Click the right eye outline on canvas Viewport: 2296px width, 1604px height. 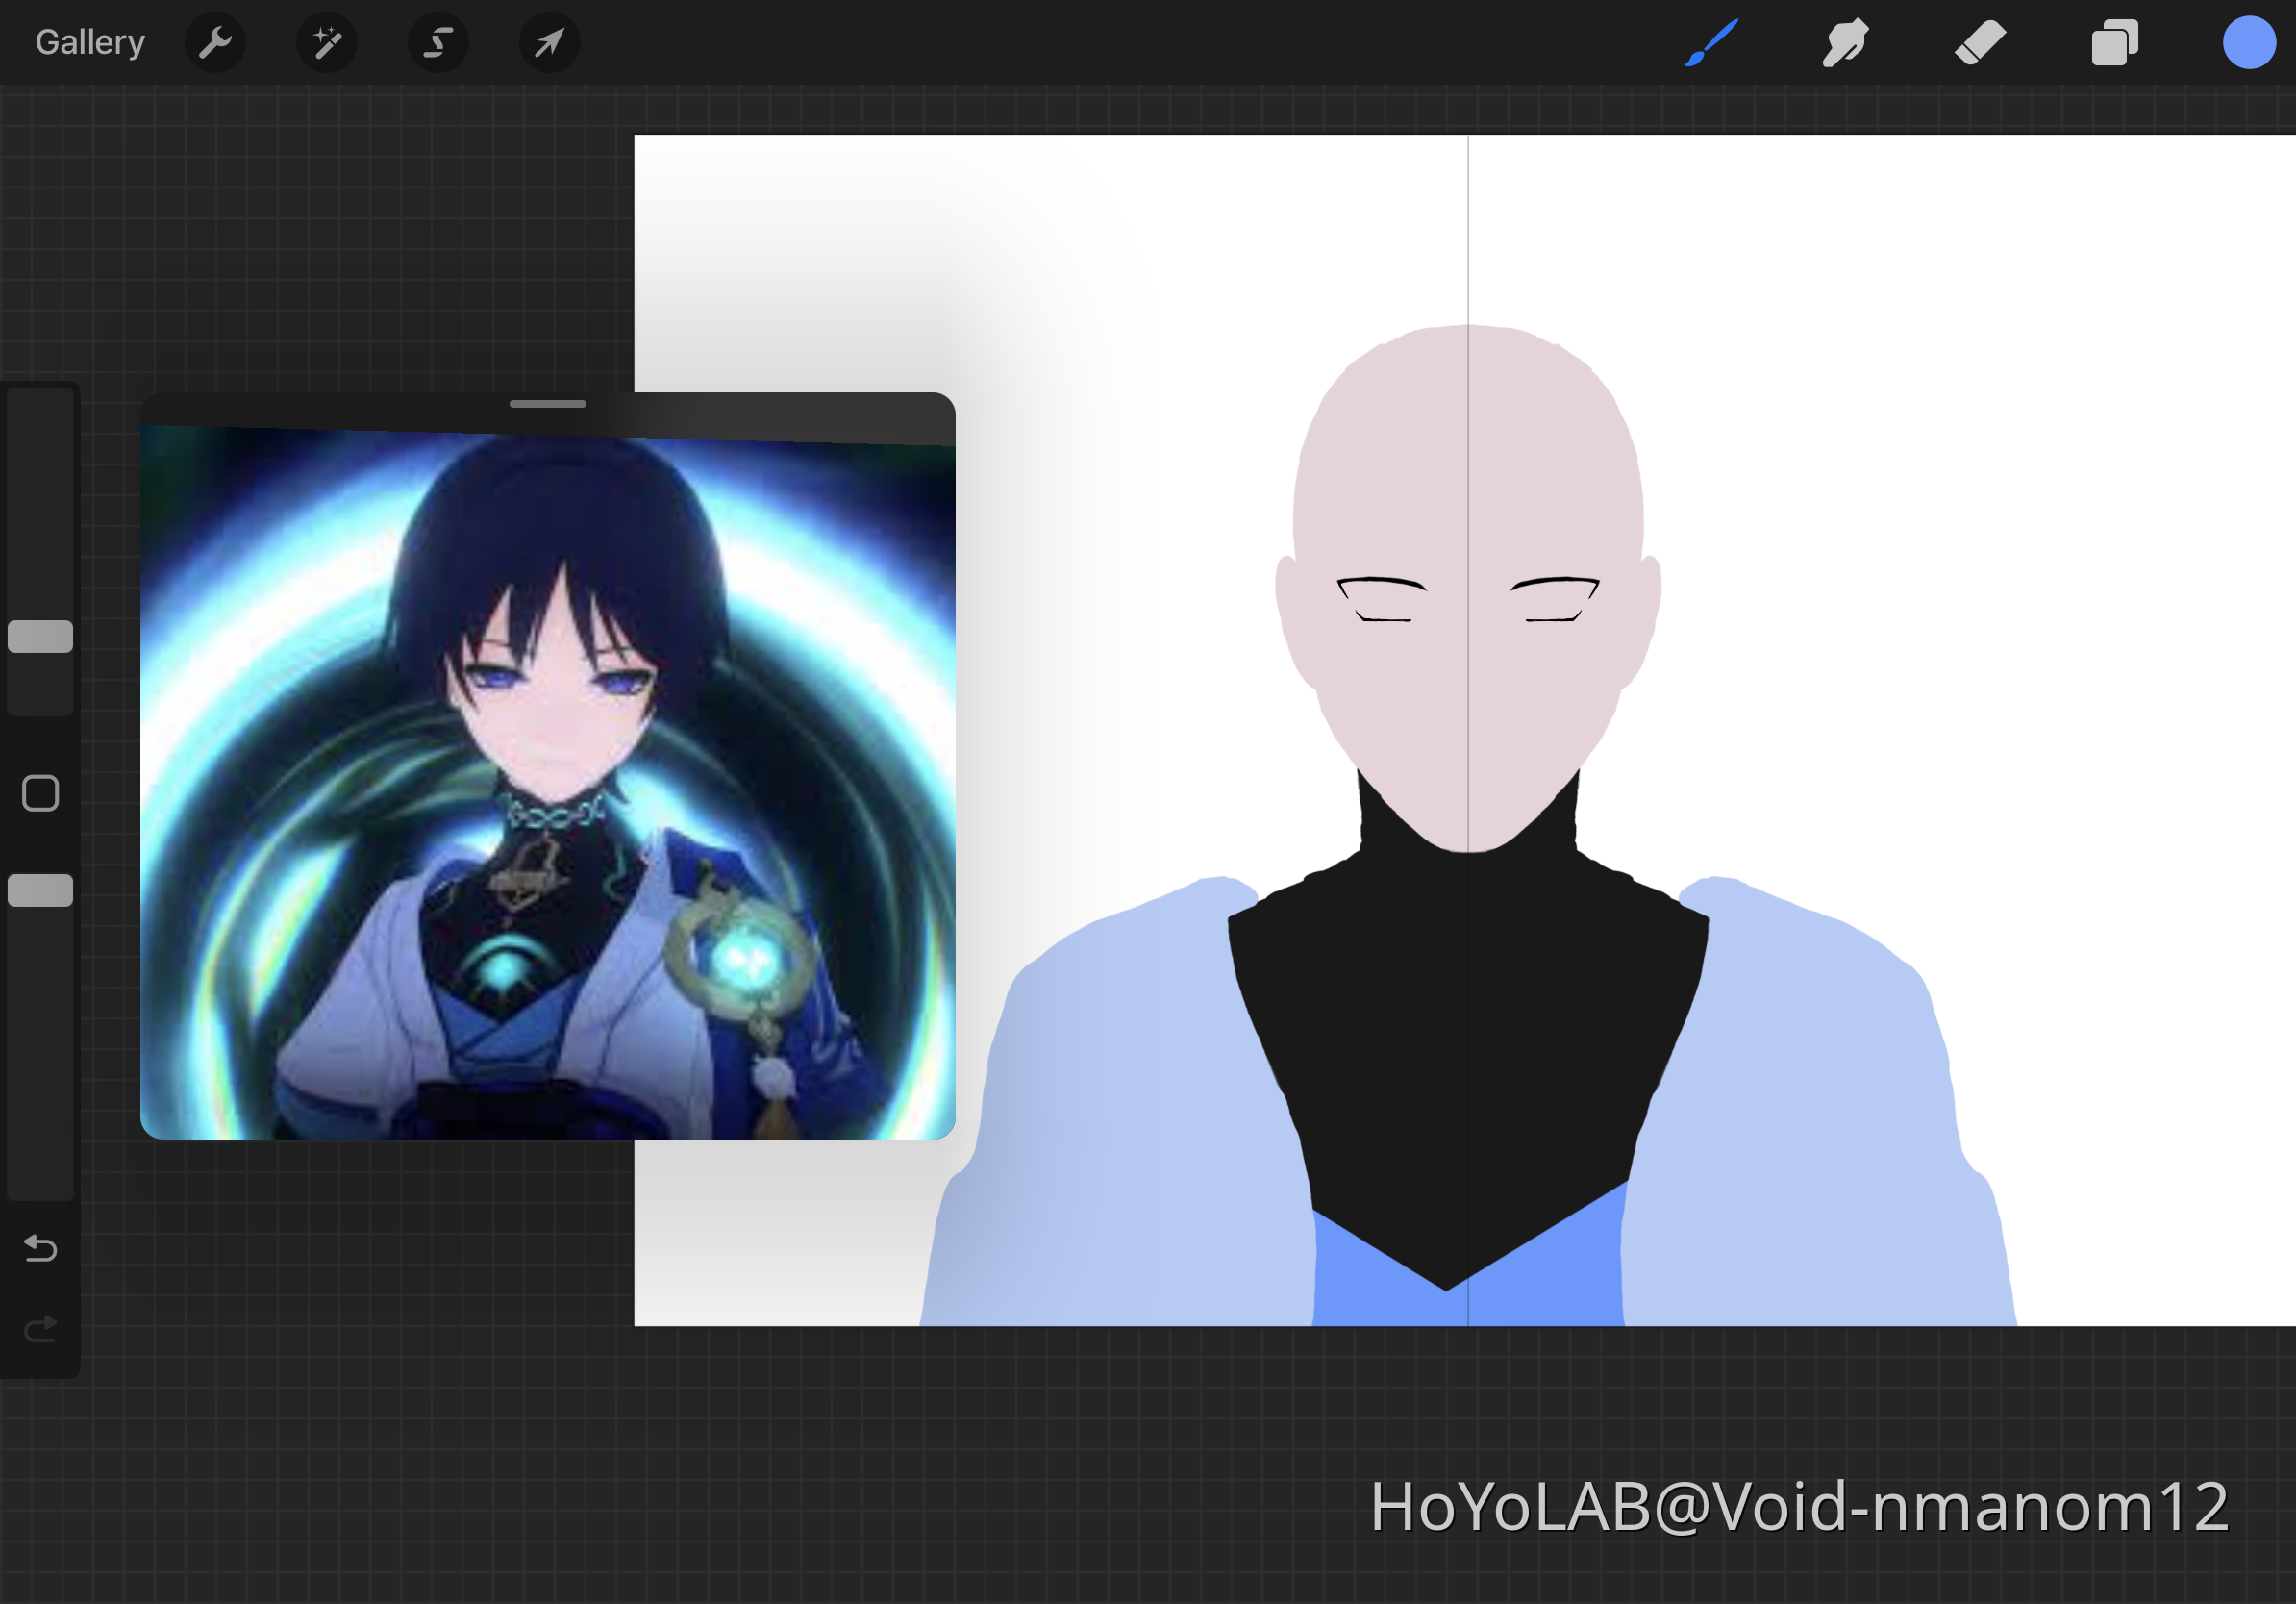[1554, 598]
